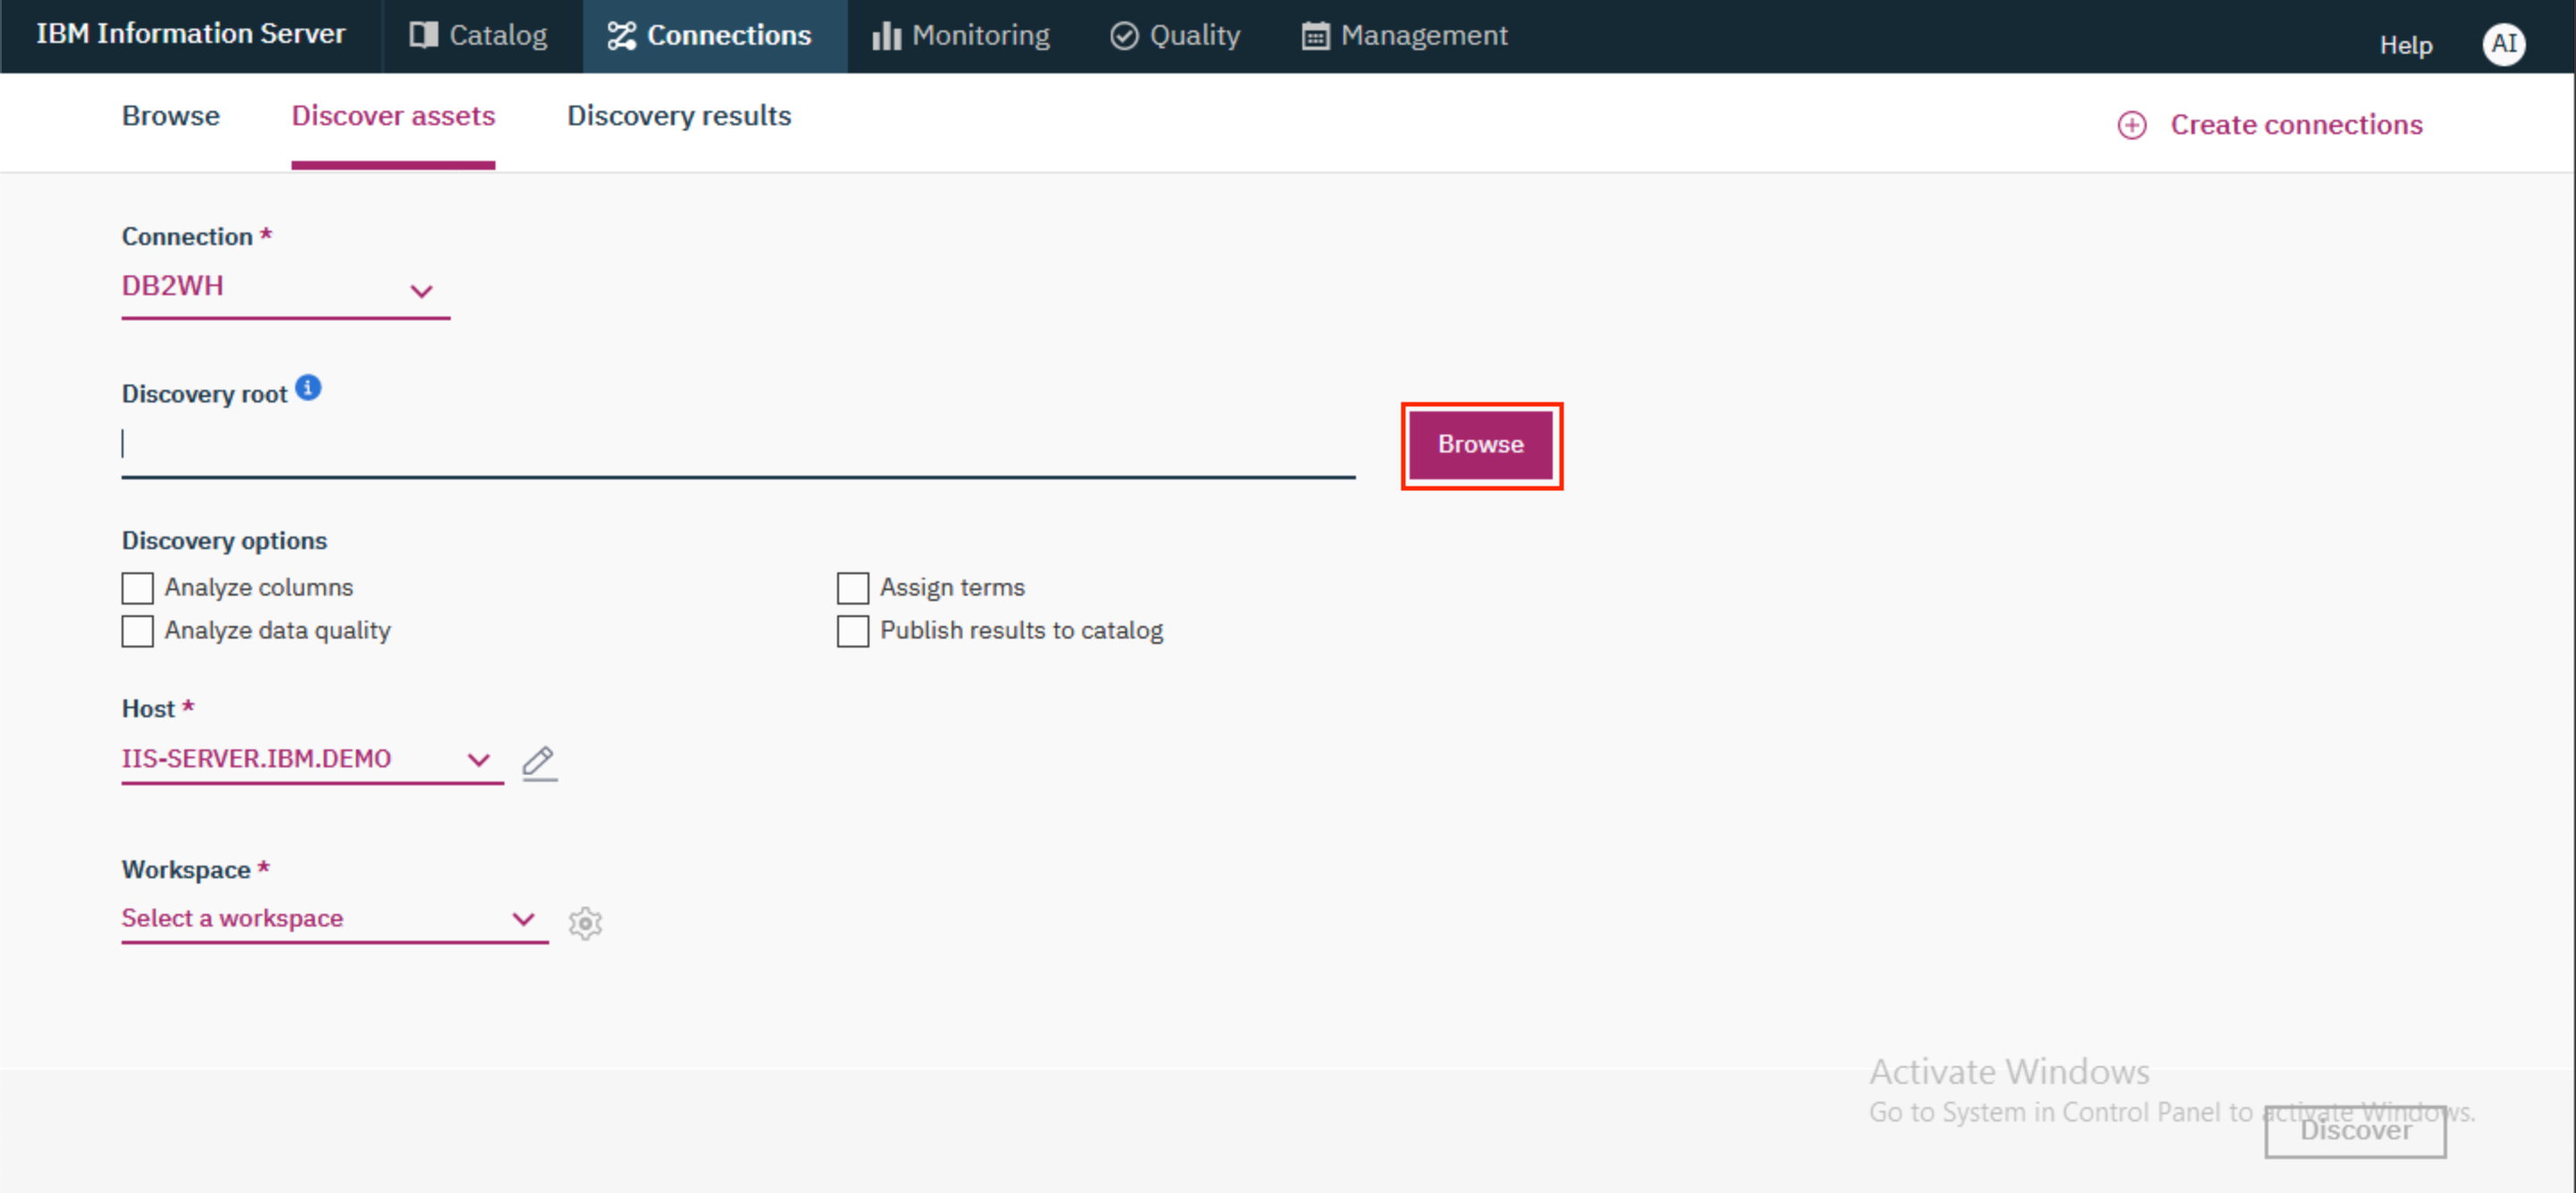
Task: Click the Browse button for discovery root
Action: 1480,444
